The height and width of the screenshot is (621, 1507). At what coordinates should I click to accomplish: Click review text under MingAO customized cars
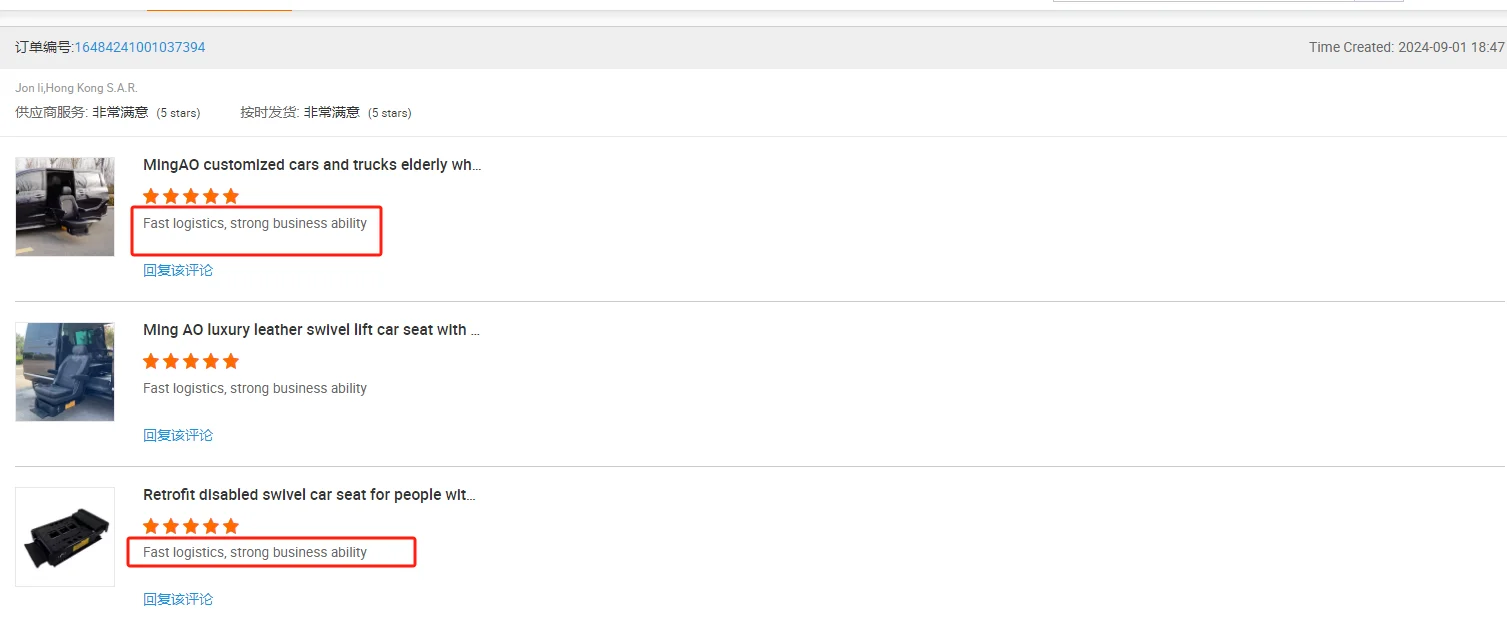[255, 223]
